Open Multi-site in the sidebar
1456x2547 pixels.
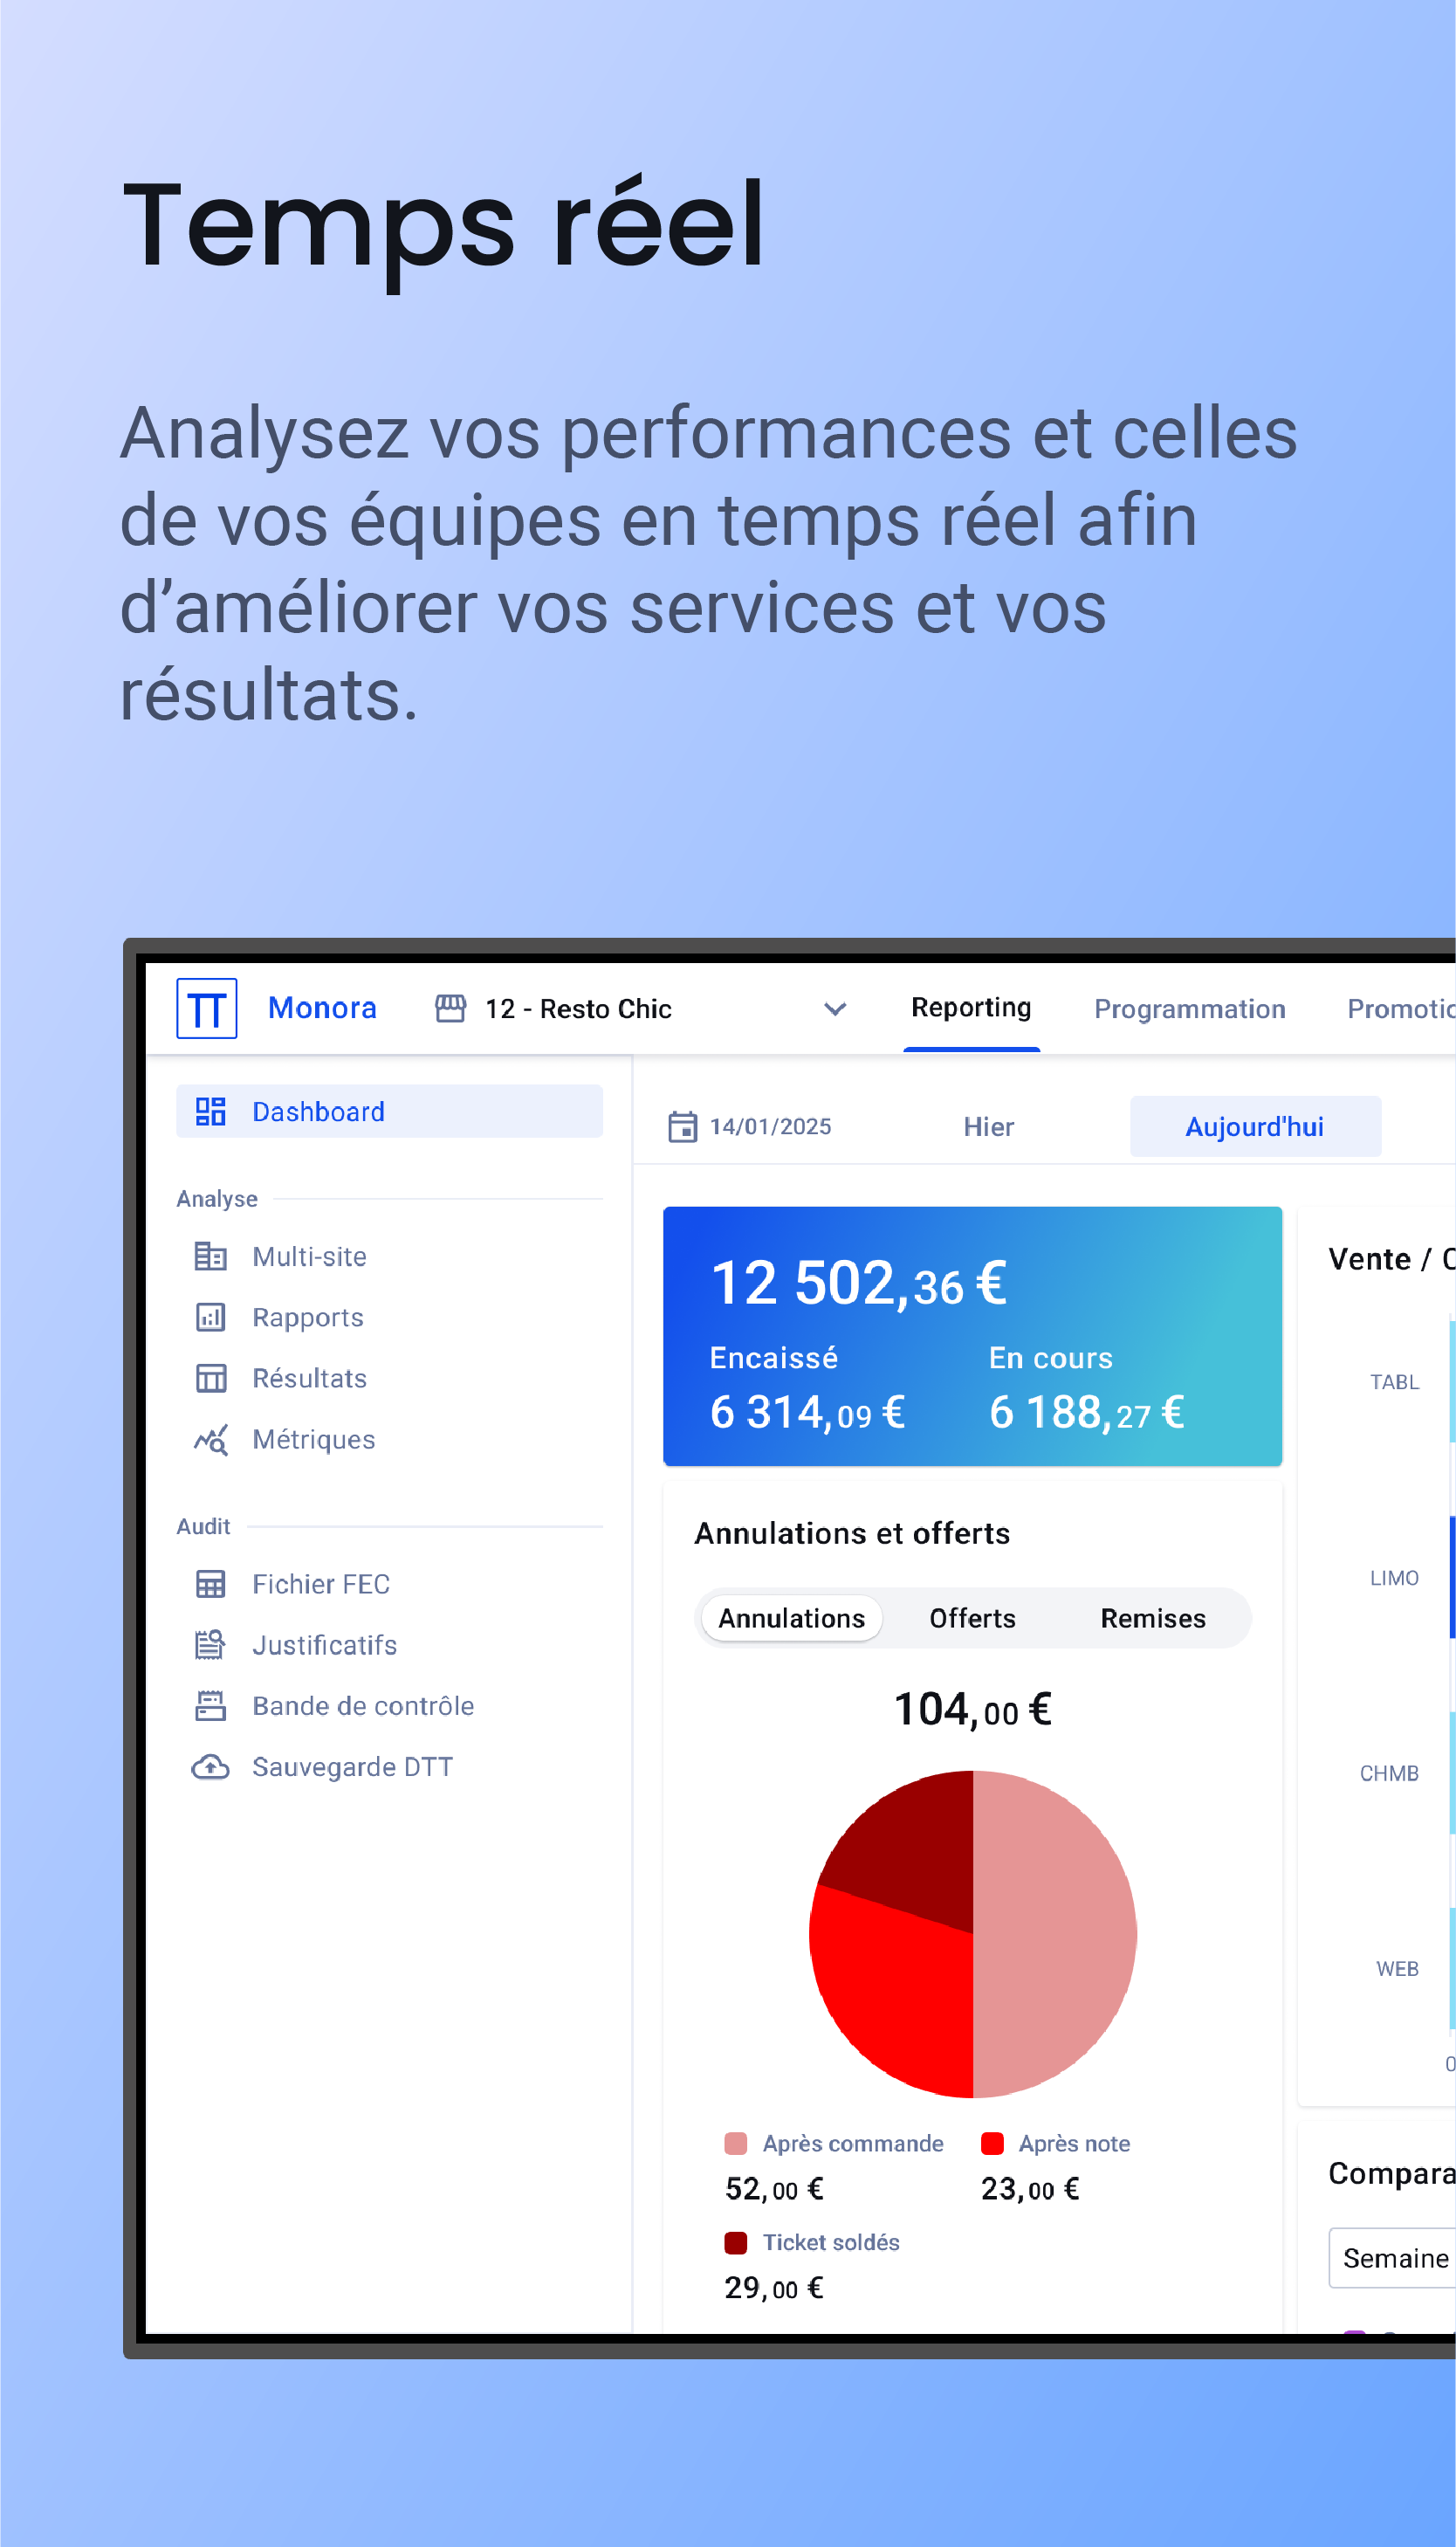tap(390, 1256)
